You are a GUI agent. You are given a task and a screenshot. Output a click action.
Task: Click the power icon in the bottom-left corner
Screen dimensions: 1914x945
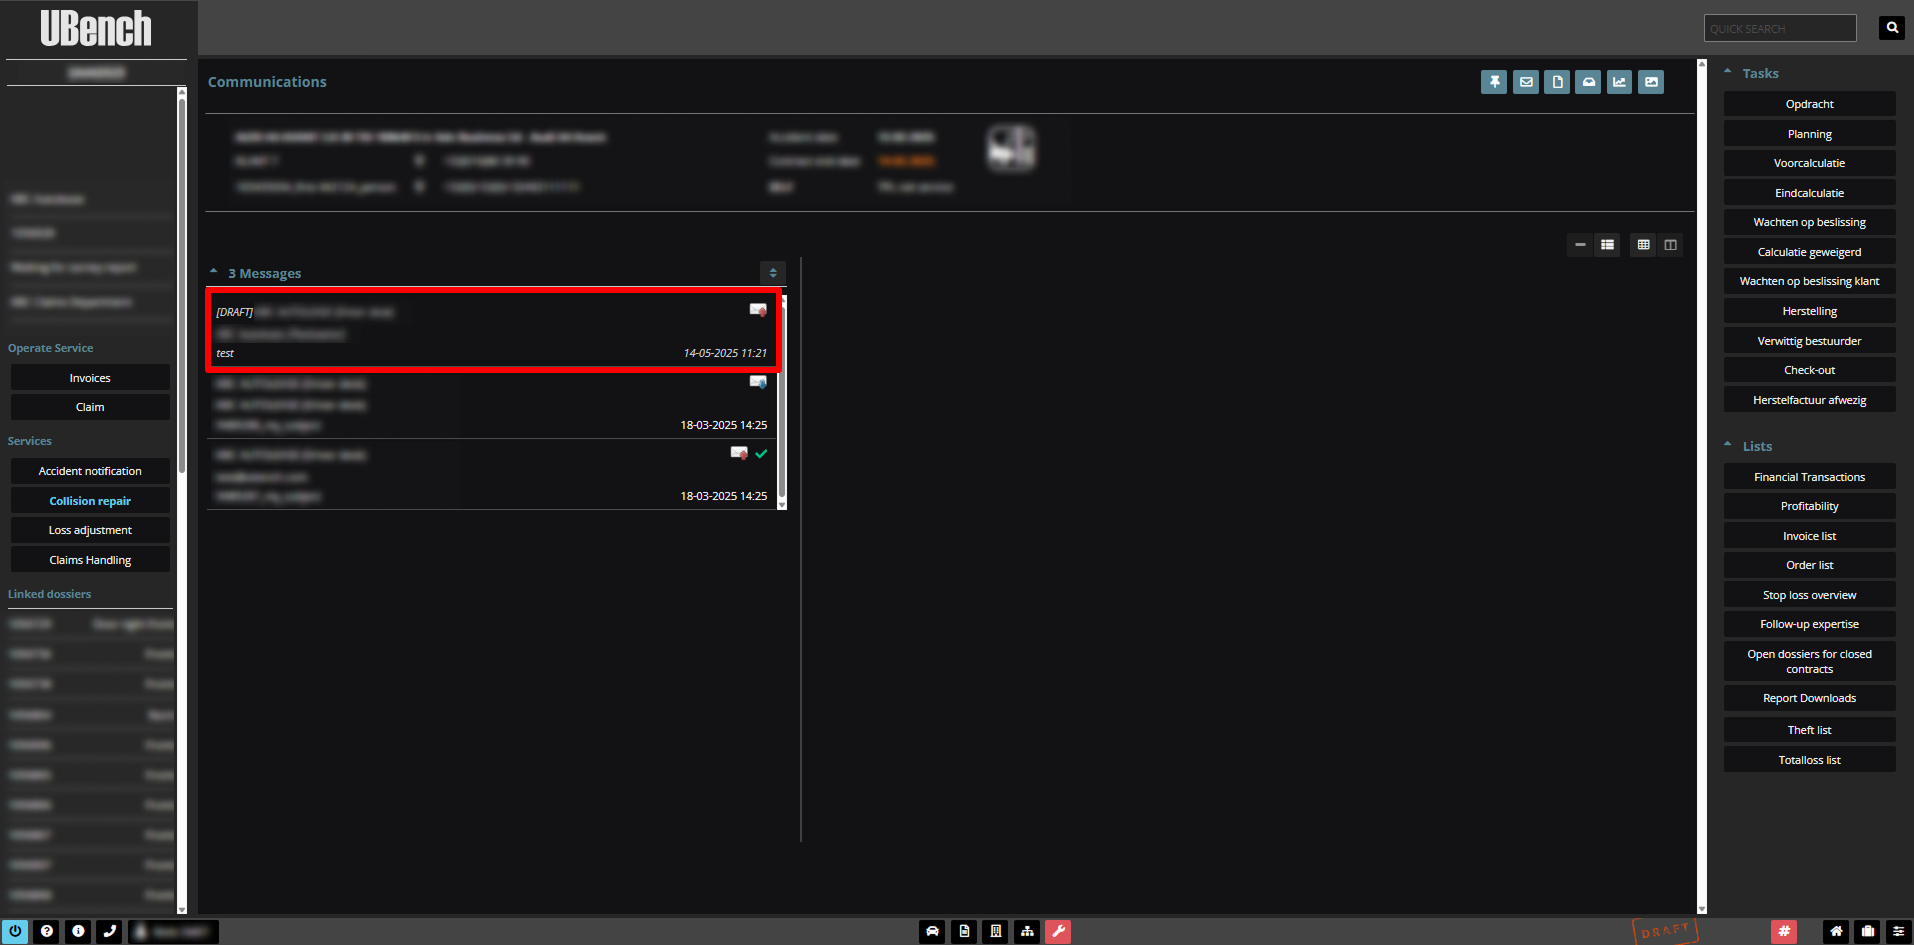coord(15,931)
